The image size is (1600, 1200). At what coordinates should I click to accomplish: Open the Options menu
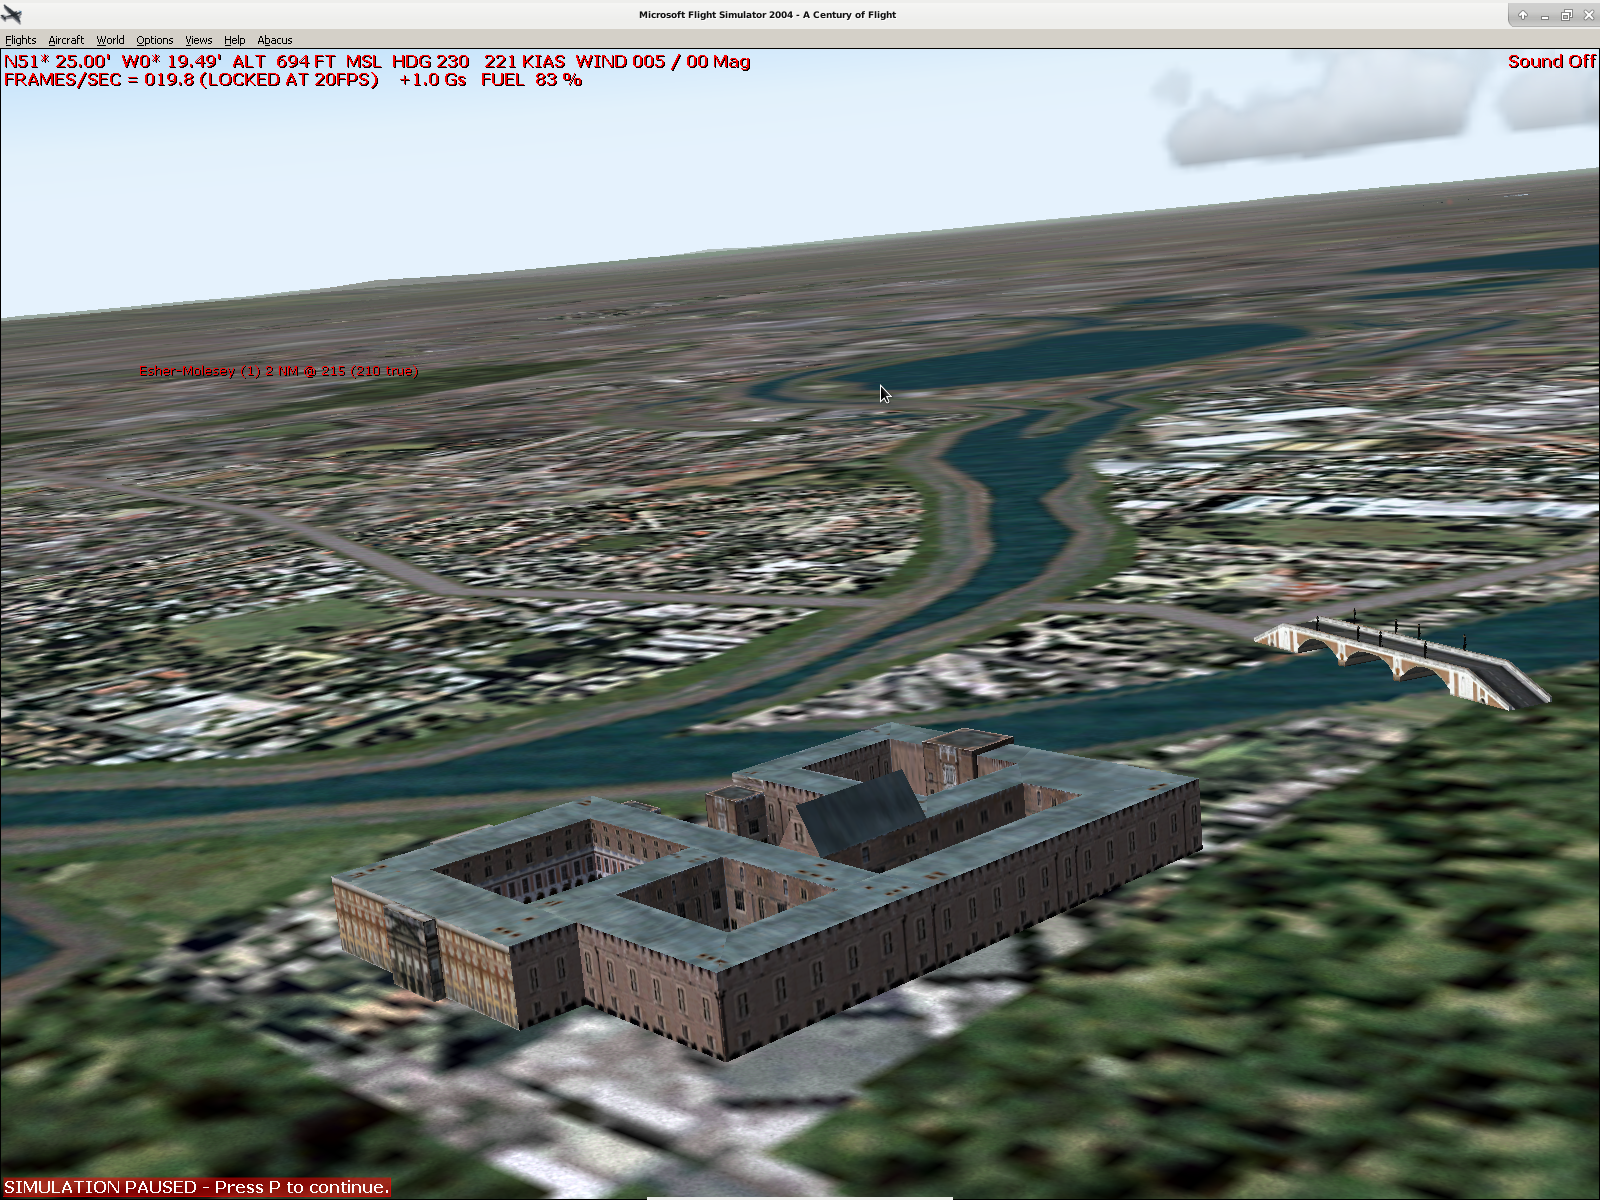point(154,40)
